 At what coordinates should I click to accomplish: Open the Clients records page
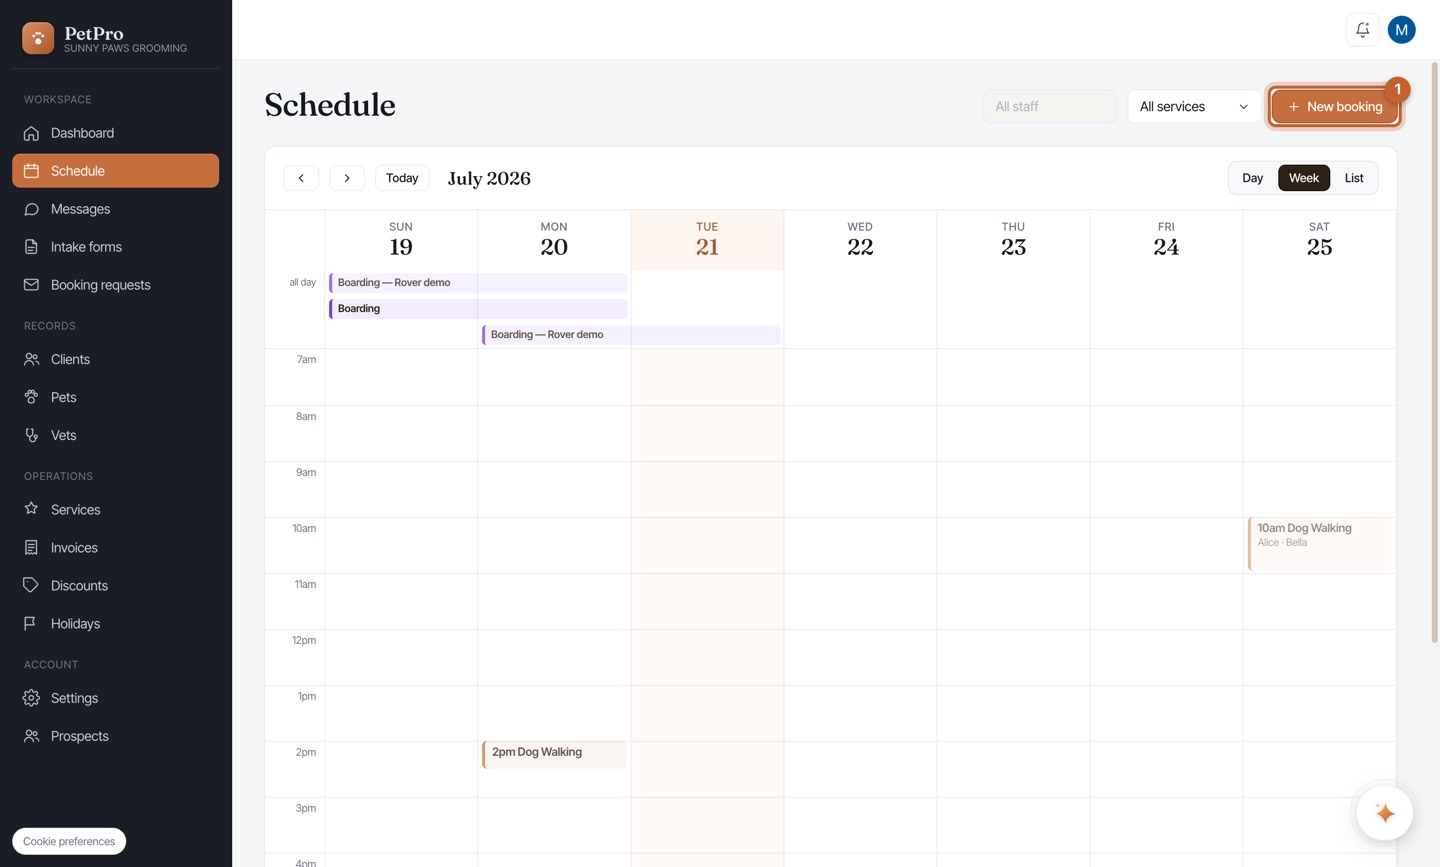(115, 359)
